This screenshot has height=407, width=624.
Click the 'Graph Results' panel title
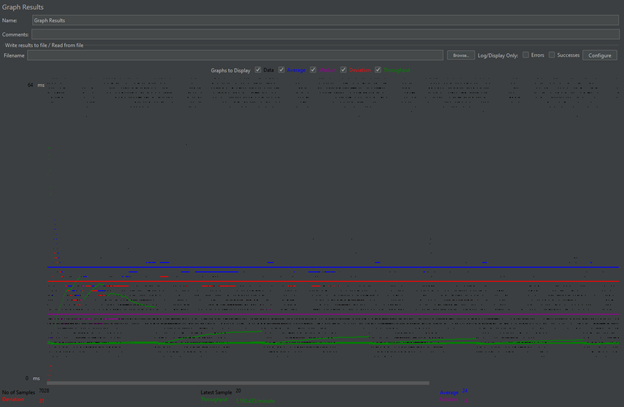click(x=23, y=7)
